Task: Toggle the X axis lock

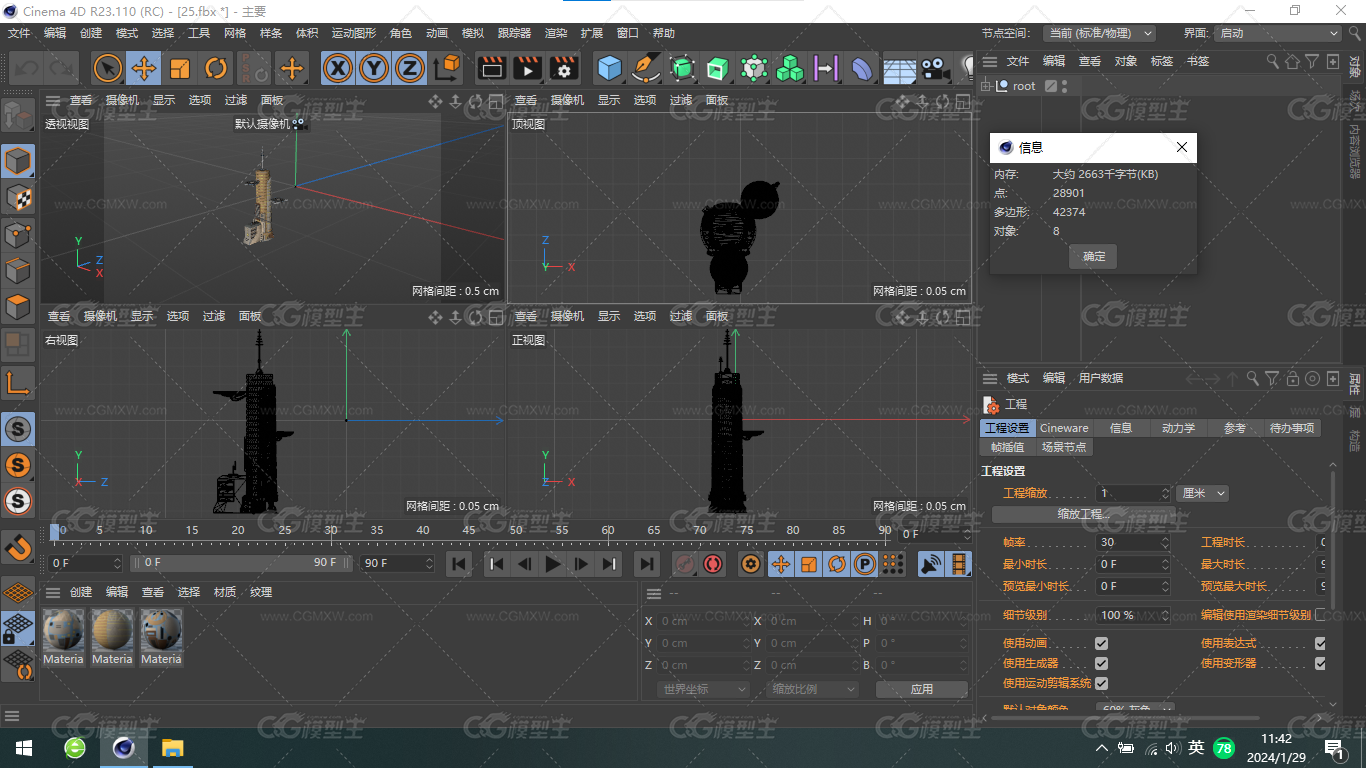Action: (x=339, y=68)
